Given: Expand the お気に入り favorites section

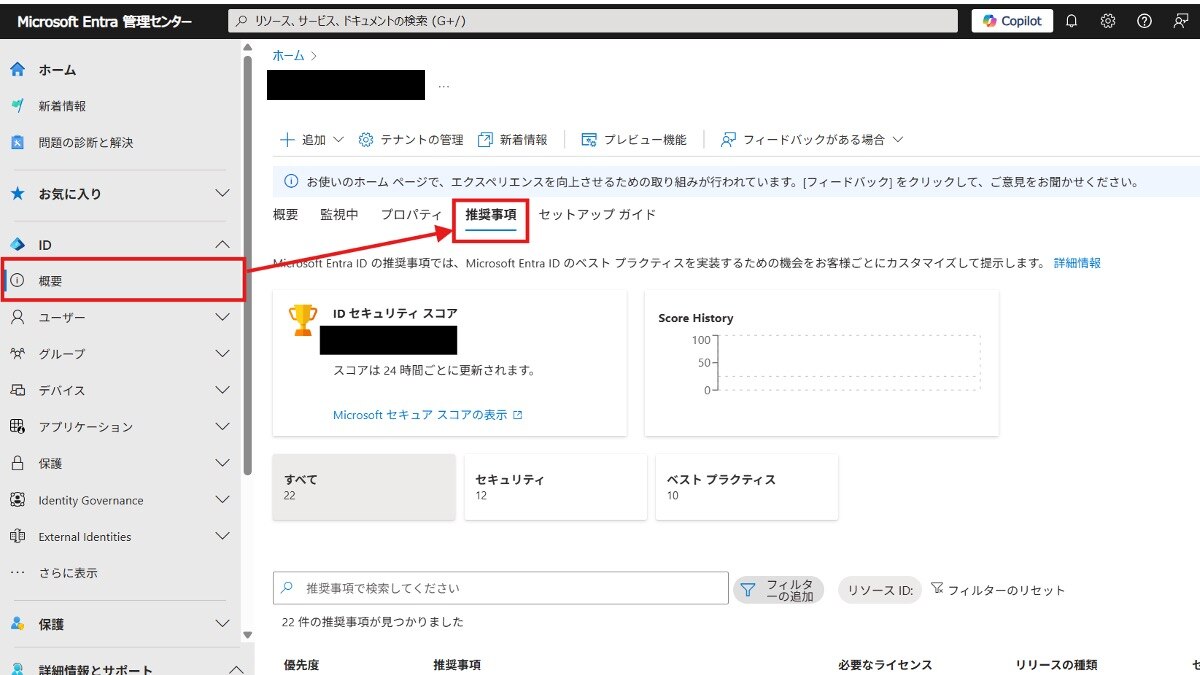Looking at the screenshot, I should pos(223,194).
